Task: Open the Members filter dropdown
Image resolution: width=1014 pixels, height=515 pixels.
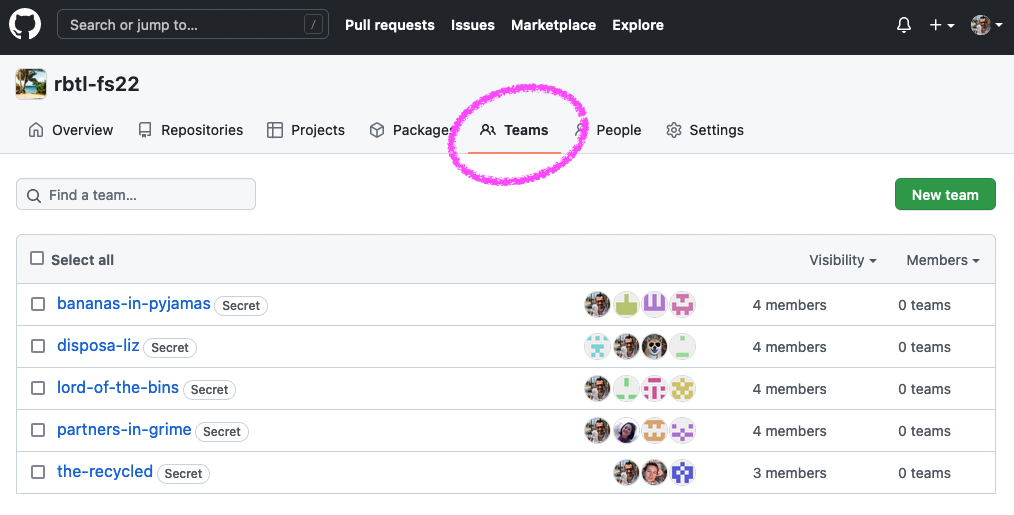Action: coord(942,260)
